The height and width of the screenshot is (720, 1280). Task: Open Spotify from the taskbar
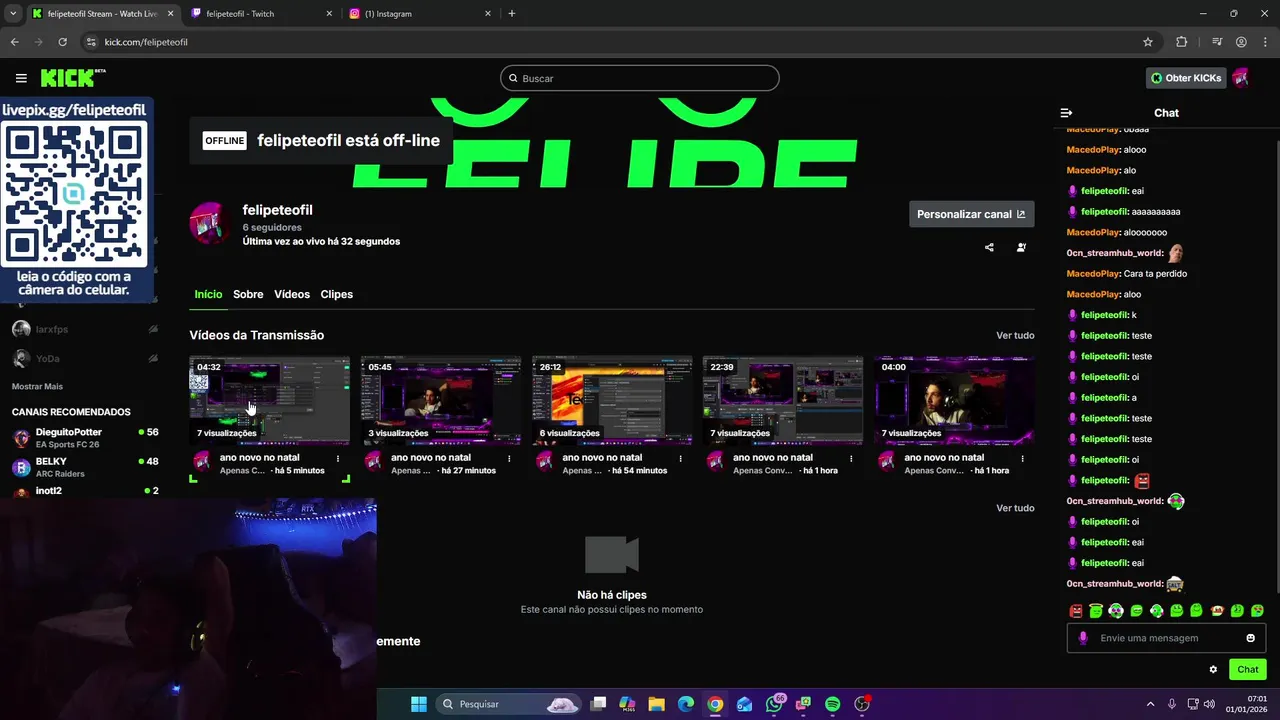click(833, 704)
